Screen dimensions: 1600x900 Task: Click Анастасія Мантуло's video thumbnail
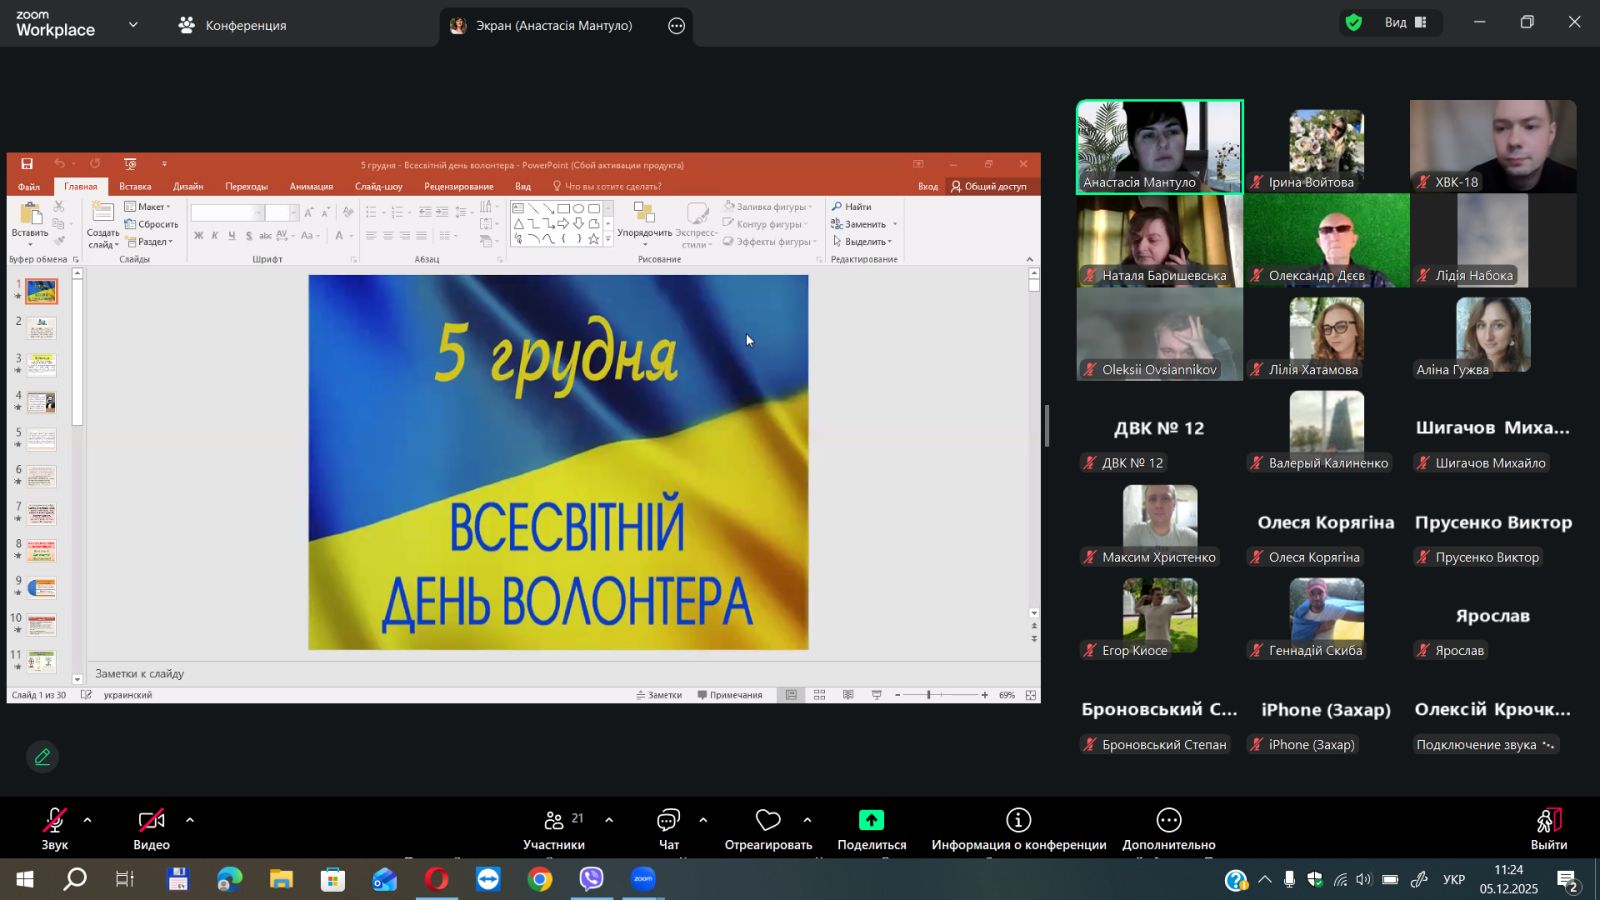pos(1159,146)
